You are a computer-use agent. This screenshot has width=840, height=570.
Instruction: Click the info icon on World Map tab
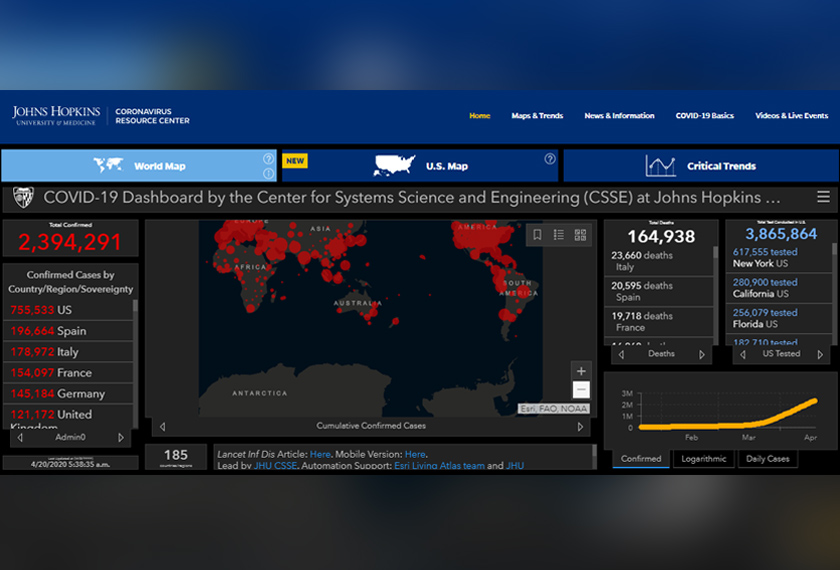tap(268, 174)
